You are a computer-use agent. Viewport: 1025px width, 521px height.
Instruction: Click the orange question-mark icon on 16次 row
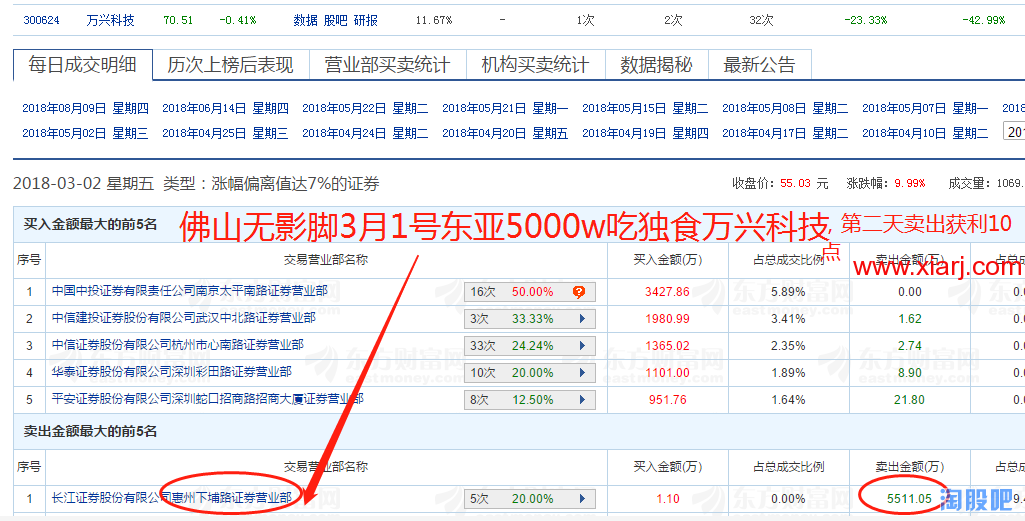pyautogui.click(x=579, y=292)
